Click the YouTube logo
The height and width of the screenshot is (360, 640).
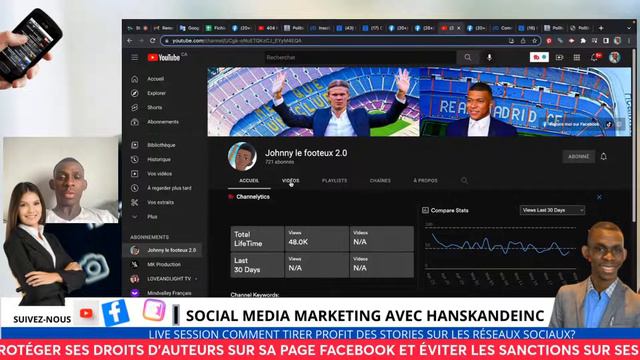(x=164, y=58)
